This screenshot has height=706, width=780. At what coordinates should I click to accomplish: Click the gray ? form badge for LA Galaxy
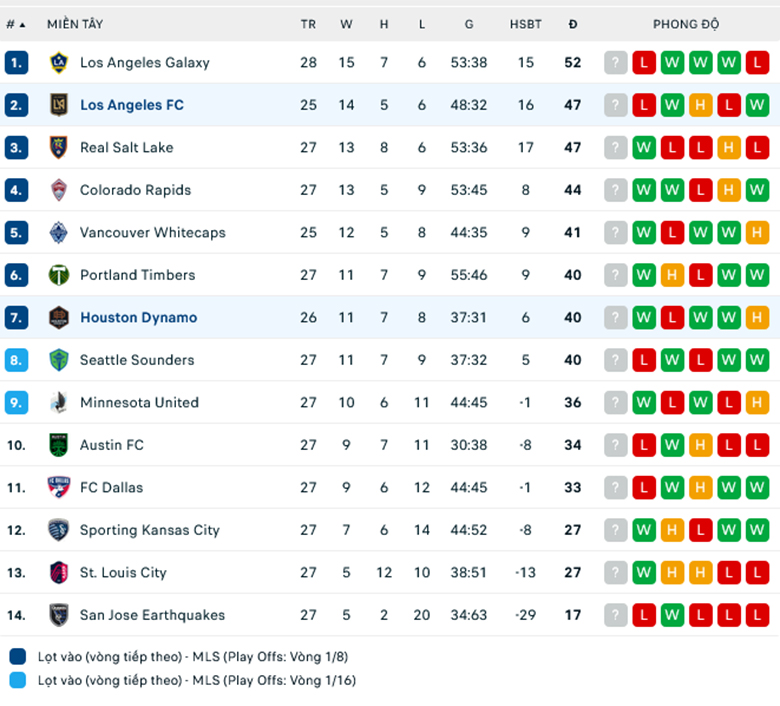pyautogui.click(x=615, y=62)
